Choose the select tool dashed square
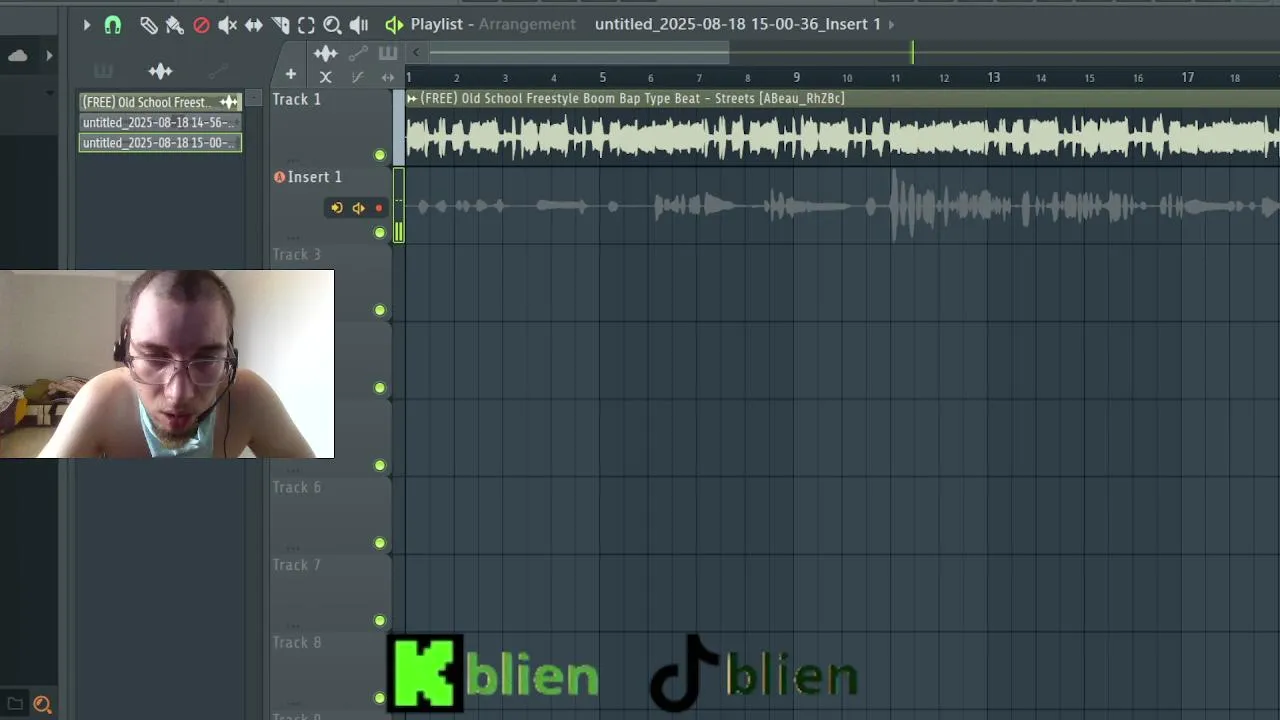Viewport: 1280px width, 720px height. pyautogui.click(x=306, y=25)
